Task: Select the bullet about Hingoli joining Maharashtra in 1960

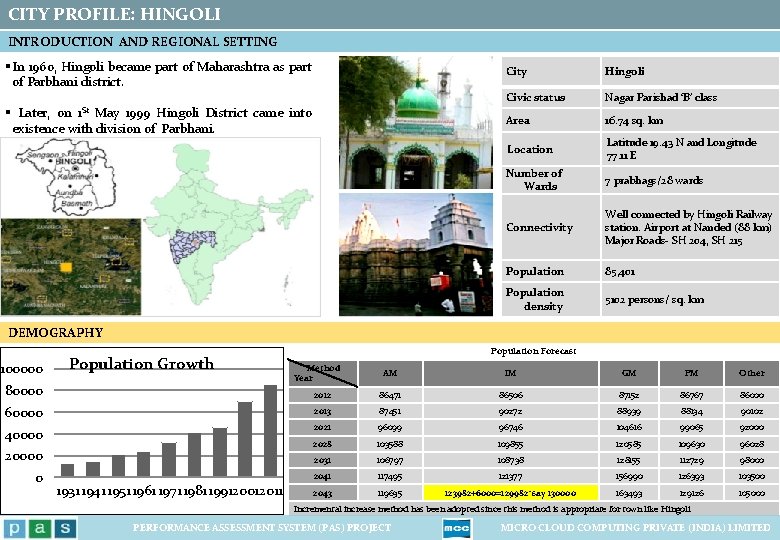Action: coord(159,74)
